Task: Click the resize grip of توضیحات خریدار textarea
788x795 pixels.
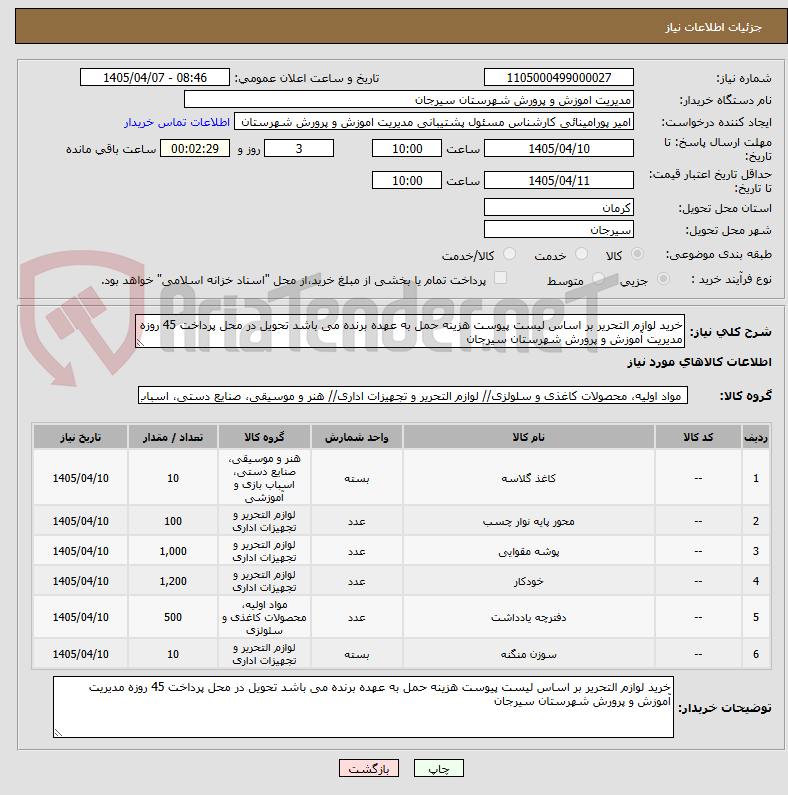Action: pyautogui.click(x=58, y=733)
